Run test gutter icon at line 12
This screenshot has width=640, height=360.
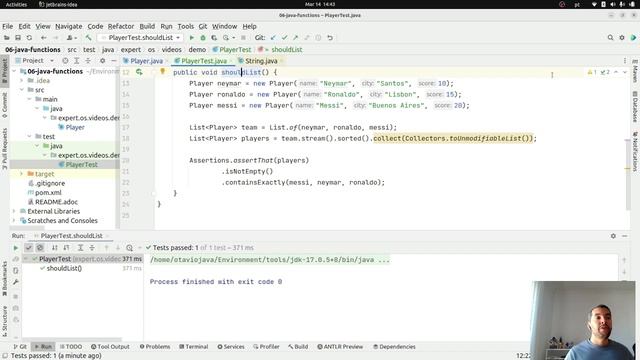140,72
